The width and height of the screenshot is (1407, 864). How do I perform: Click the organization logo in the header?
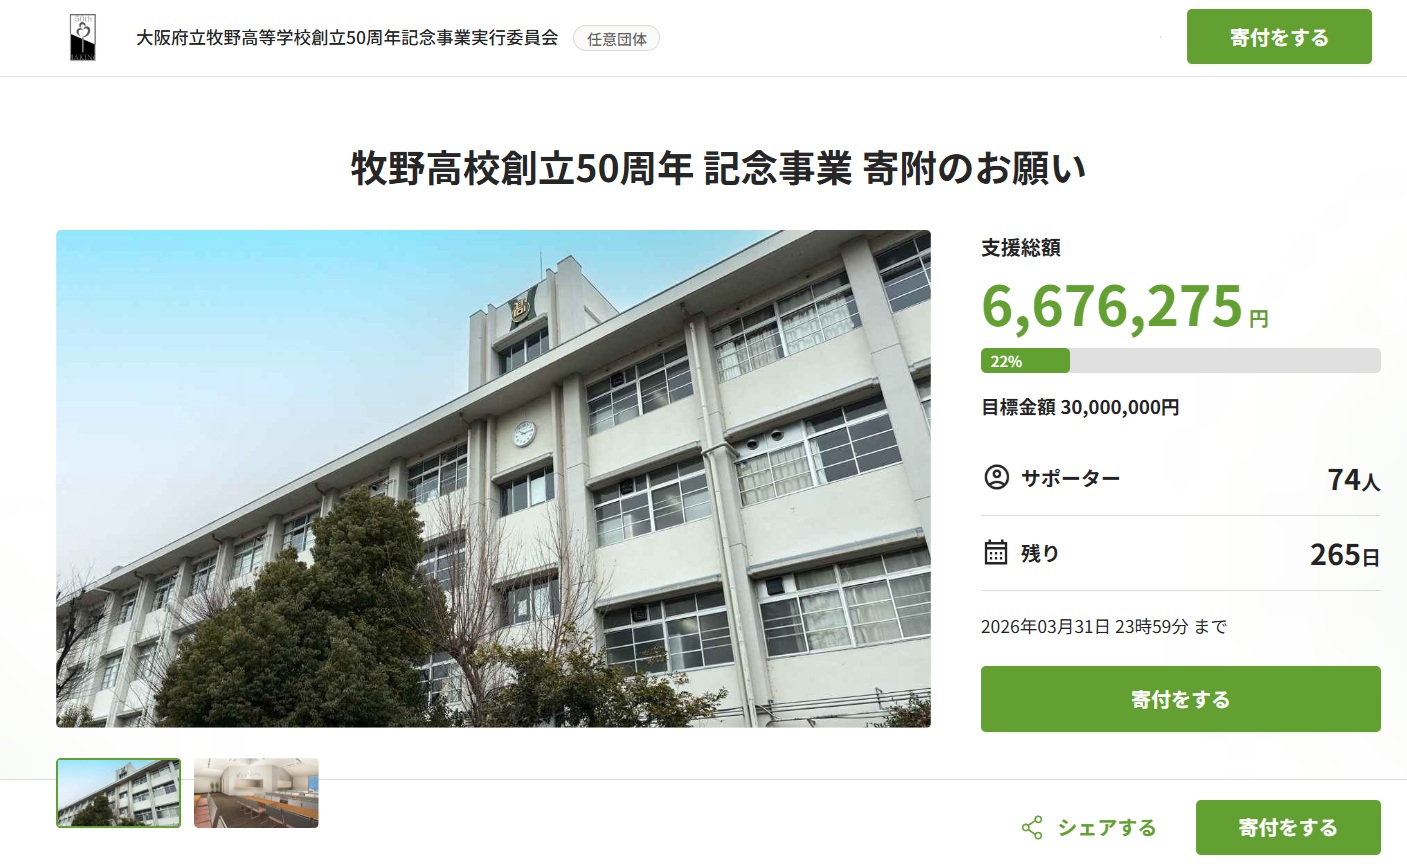point(83,38)
